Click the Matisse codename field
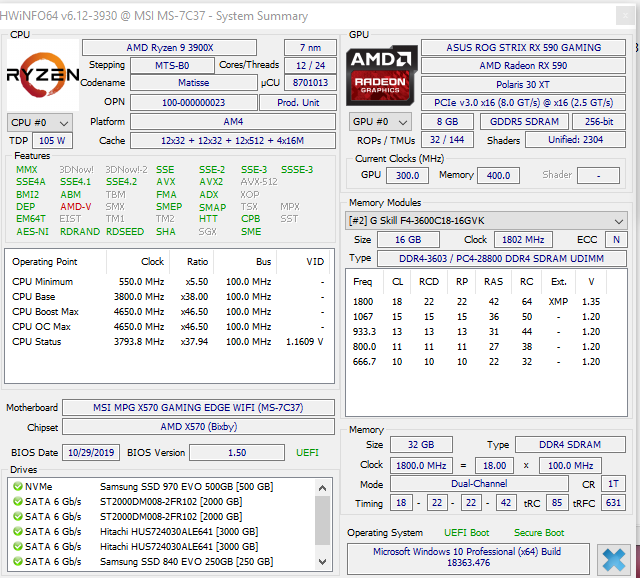The height and width of the screenshot is (578, 640). coord(193,83)
